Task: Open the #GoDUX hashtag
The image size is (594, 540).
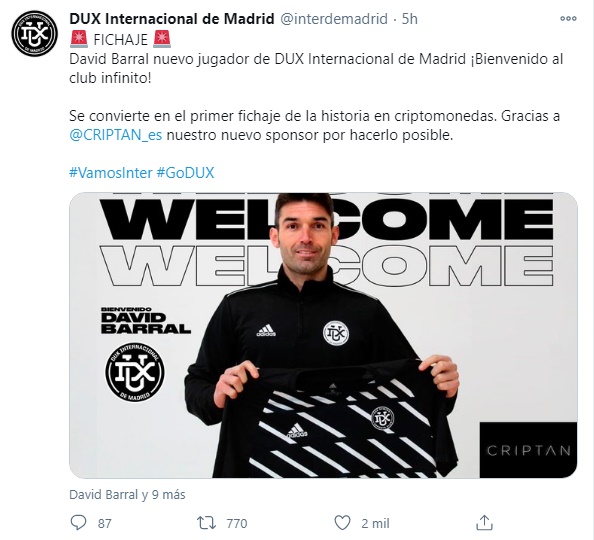Action: [185, 173]
